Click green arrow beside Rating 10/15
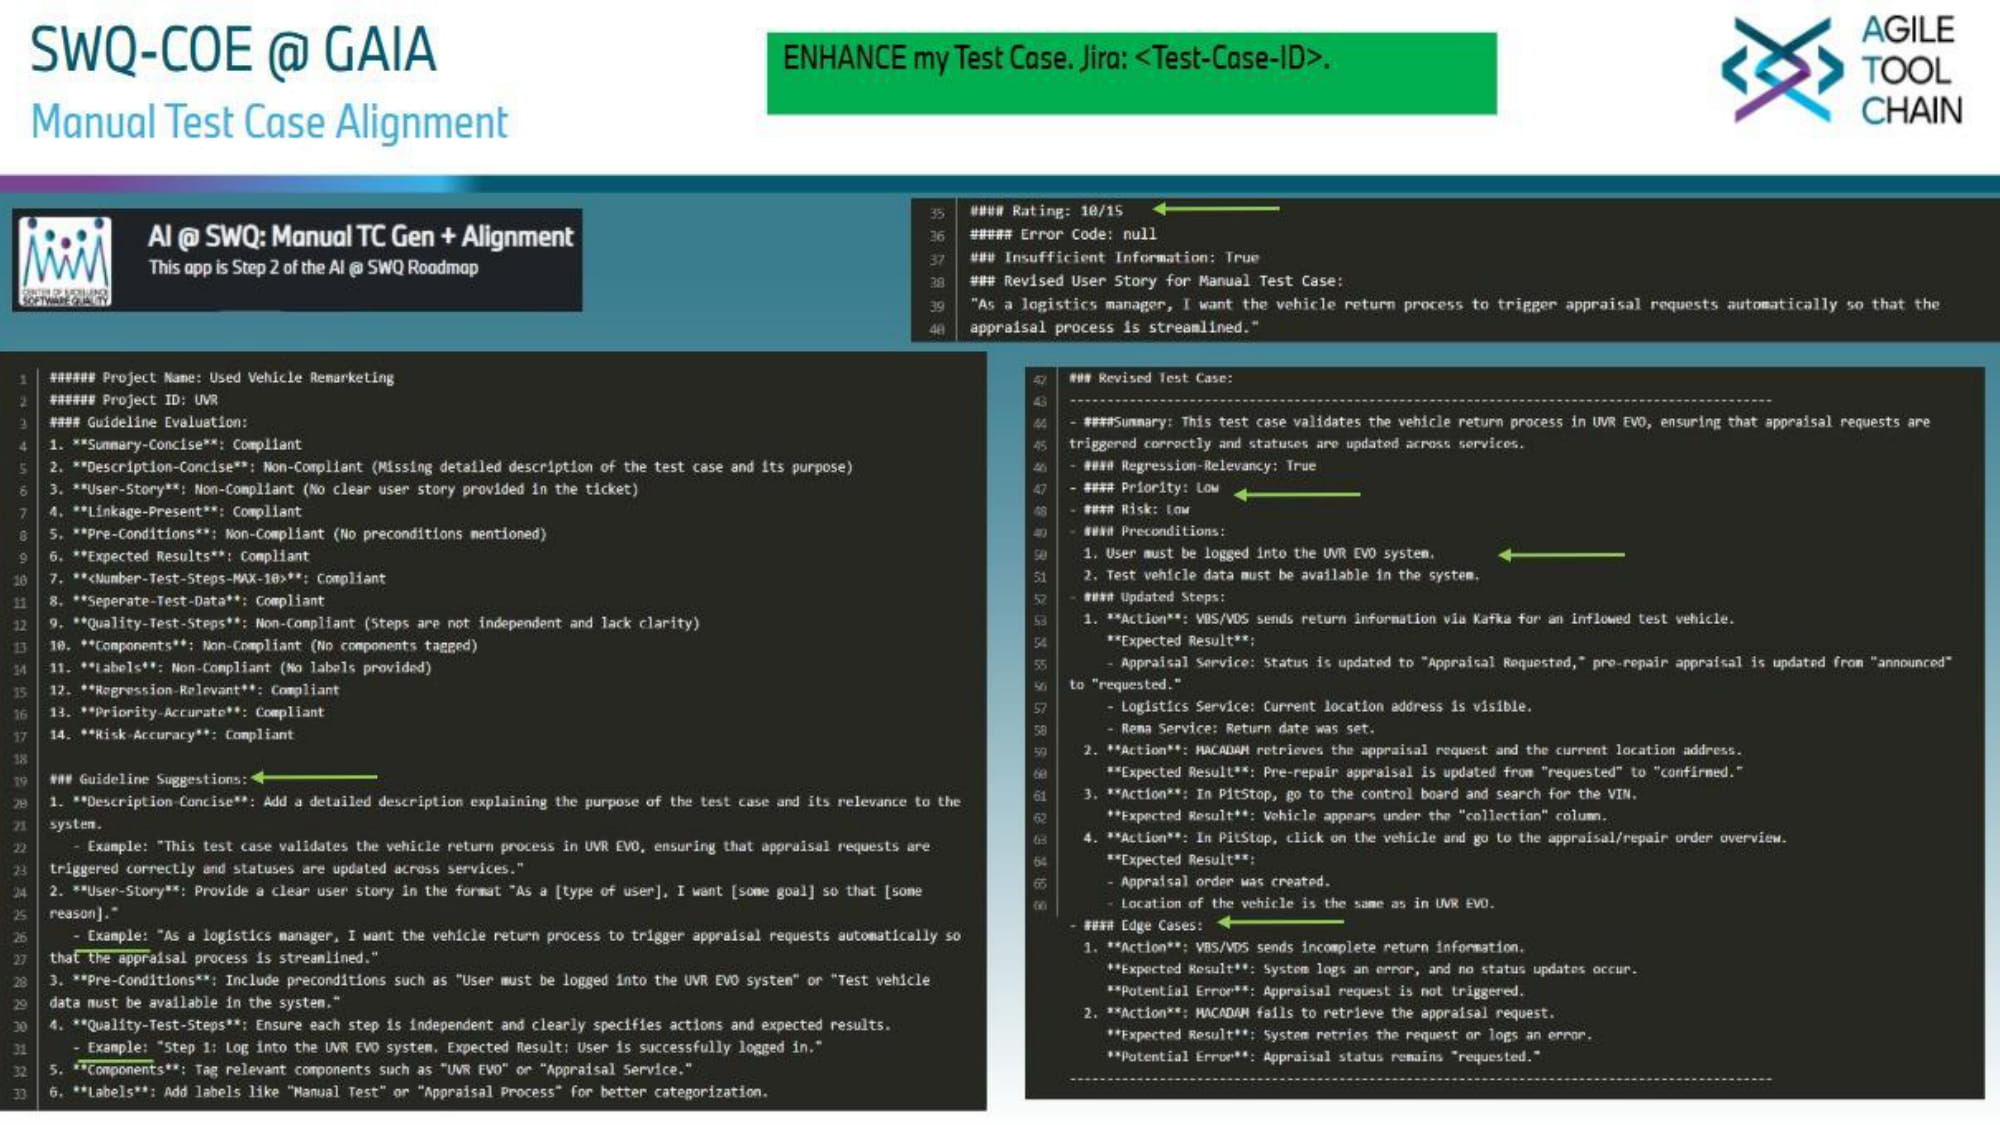This screenshot has width=2000, height=1125. pos(1215,209)
